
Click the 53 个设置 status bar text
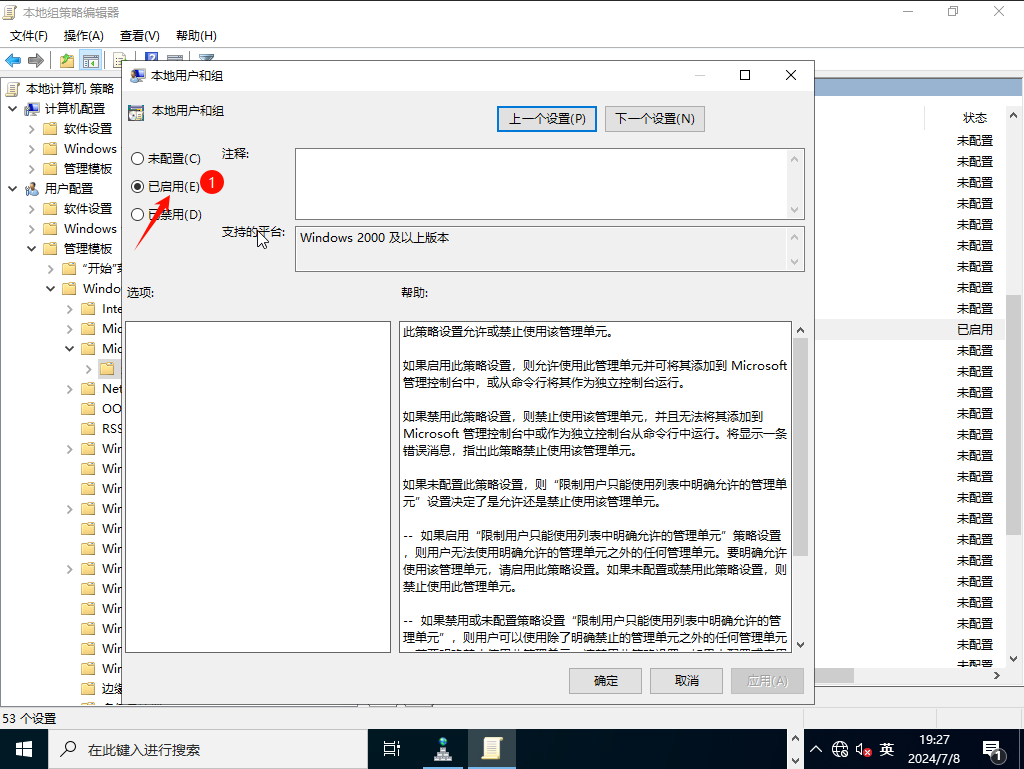[x=29, y=719]
